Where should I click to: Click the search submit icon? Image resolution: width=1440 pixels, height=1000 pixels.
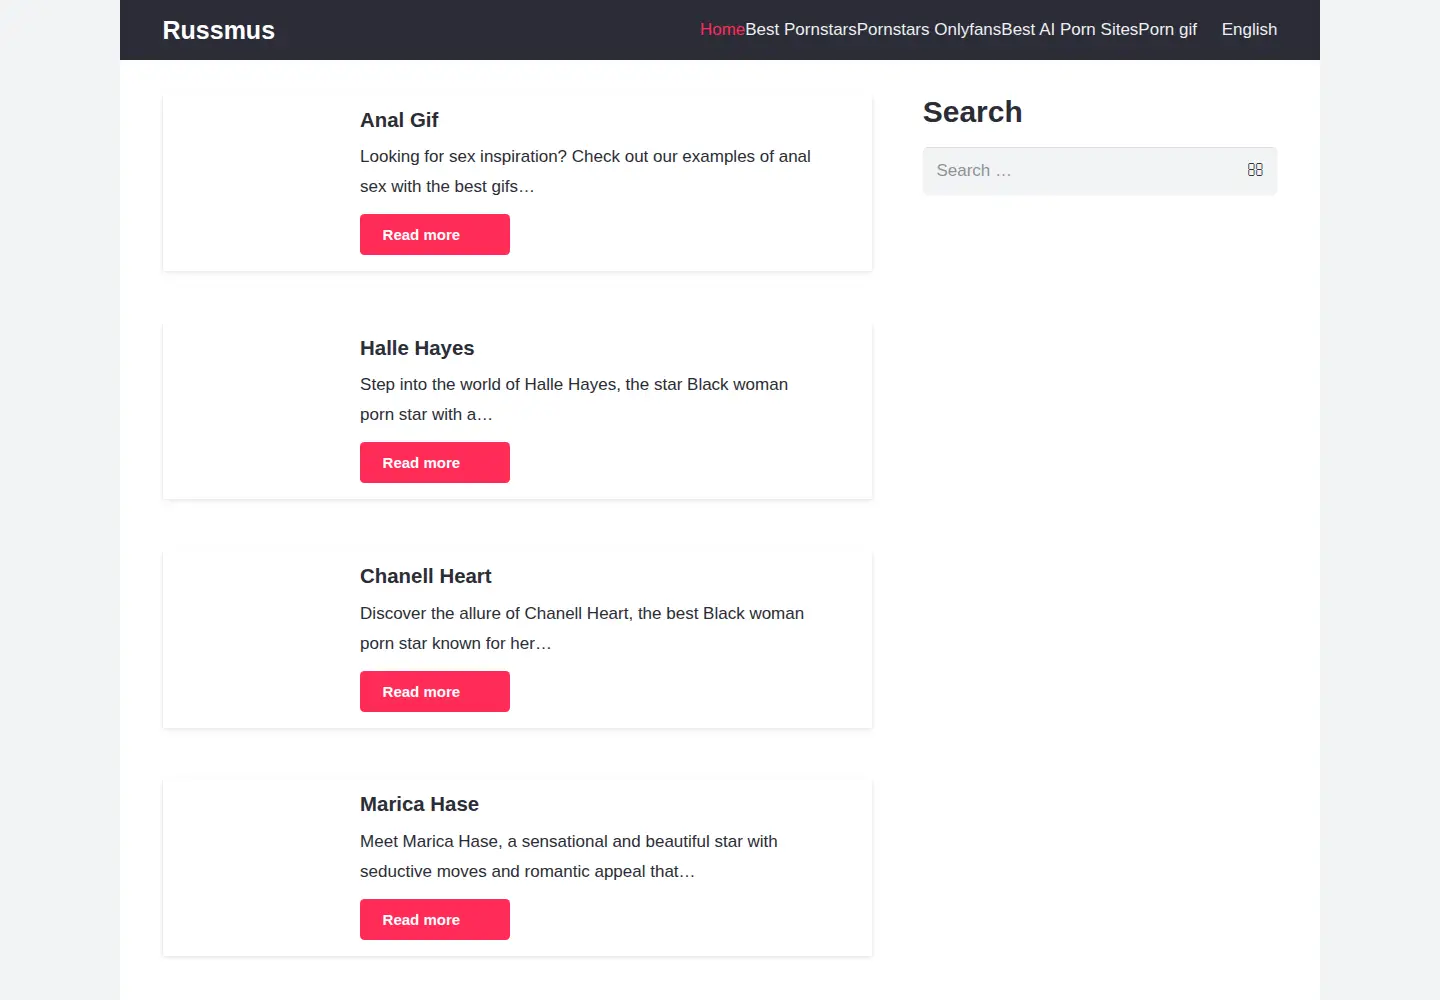pos(1255,170)
